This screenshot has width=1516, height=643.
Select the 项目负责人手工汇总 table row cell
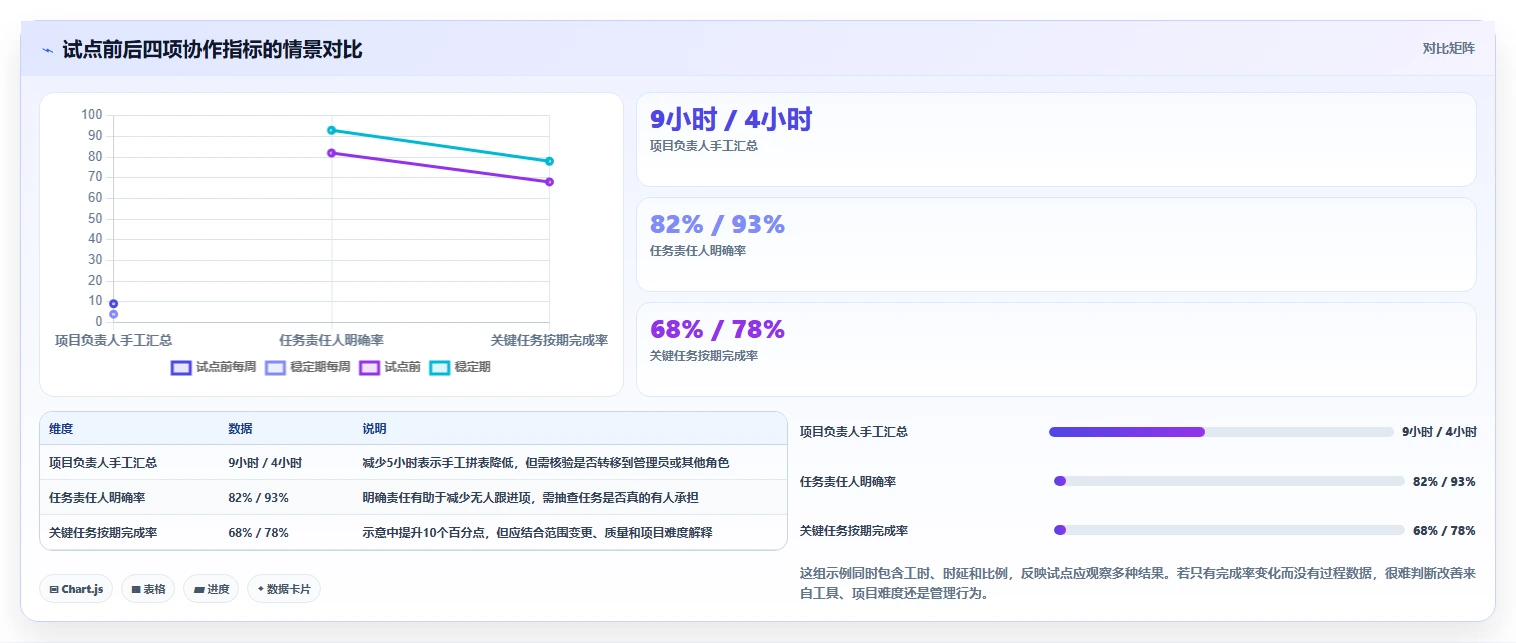click(x=103, y=463)
